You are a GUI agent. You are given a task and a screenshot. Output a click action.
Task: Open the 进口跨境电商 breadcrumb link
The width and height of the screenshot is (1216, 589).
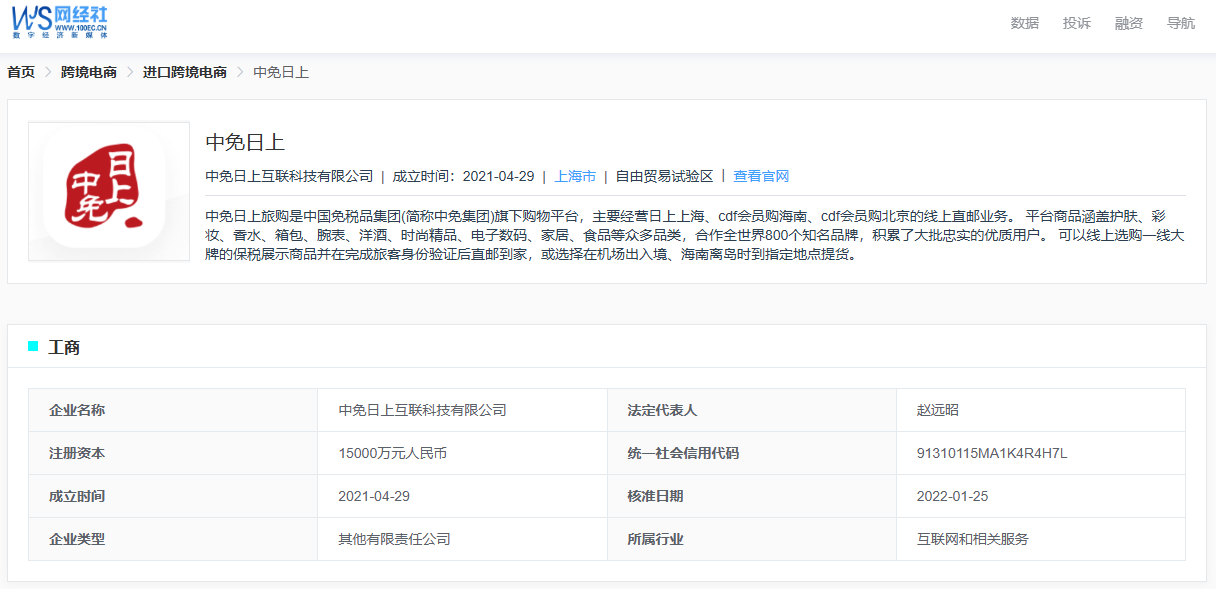[185, 72]
